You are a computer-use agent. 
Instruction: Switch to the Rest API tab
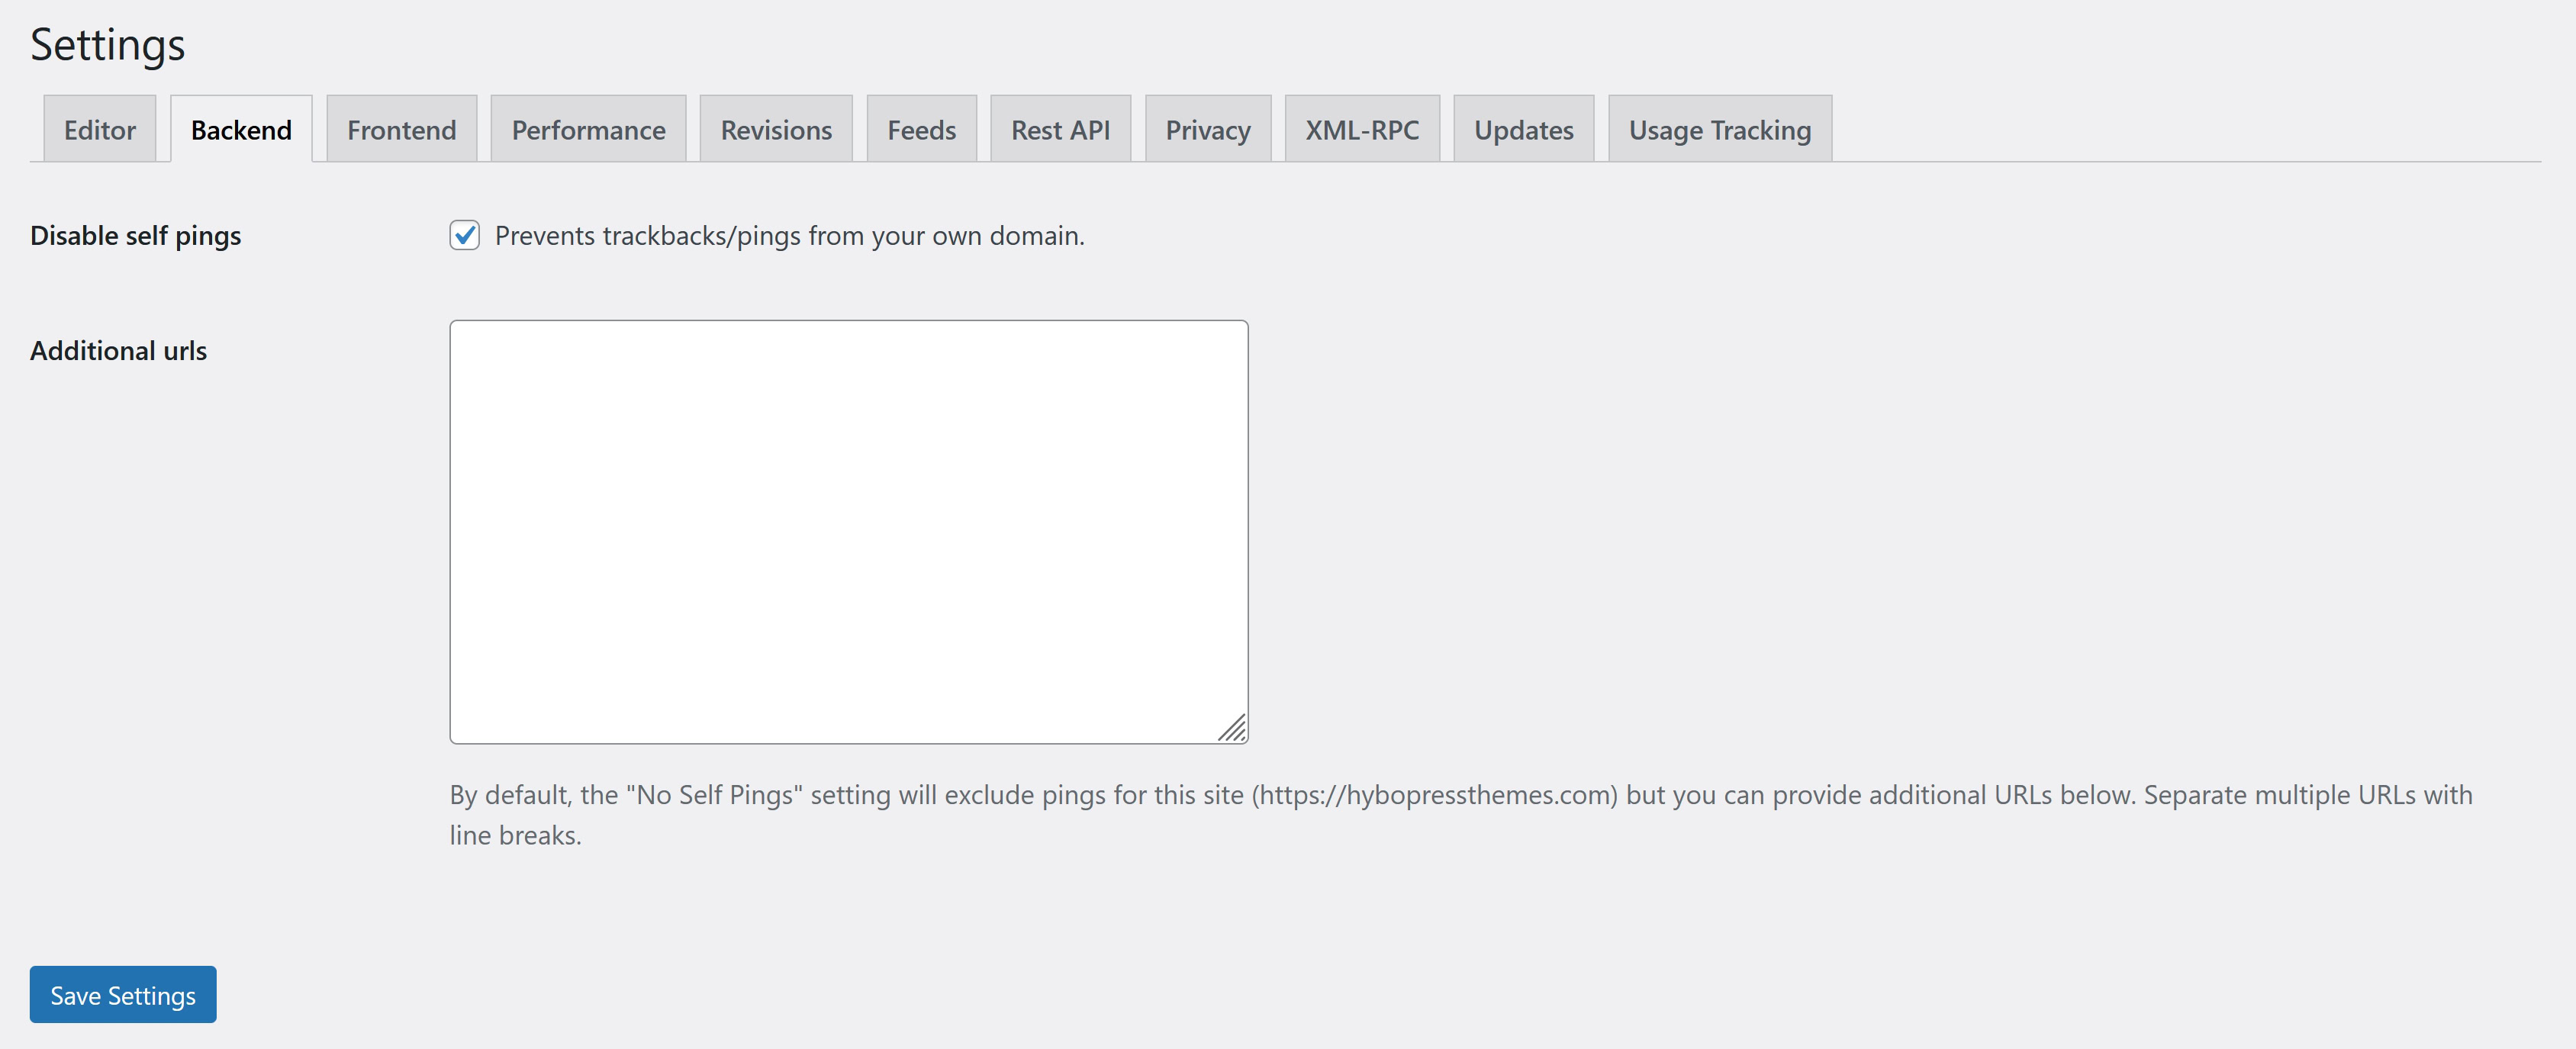[x=1060, y=130]
